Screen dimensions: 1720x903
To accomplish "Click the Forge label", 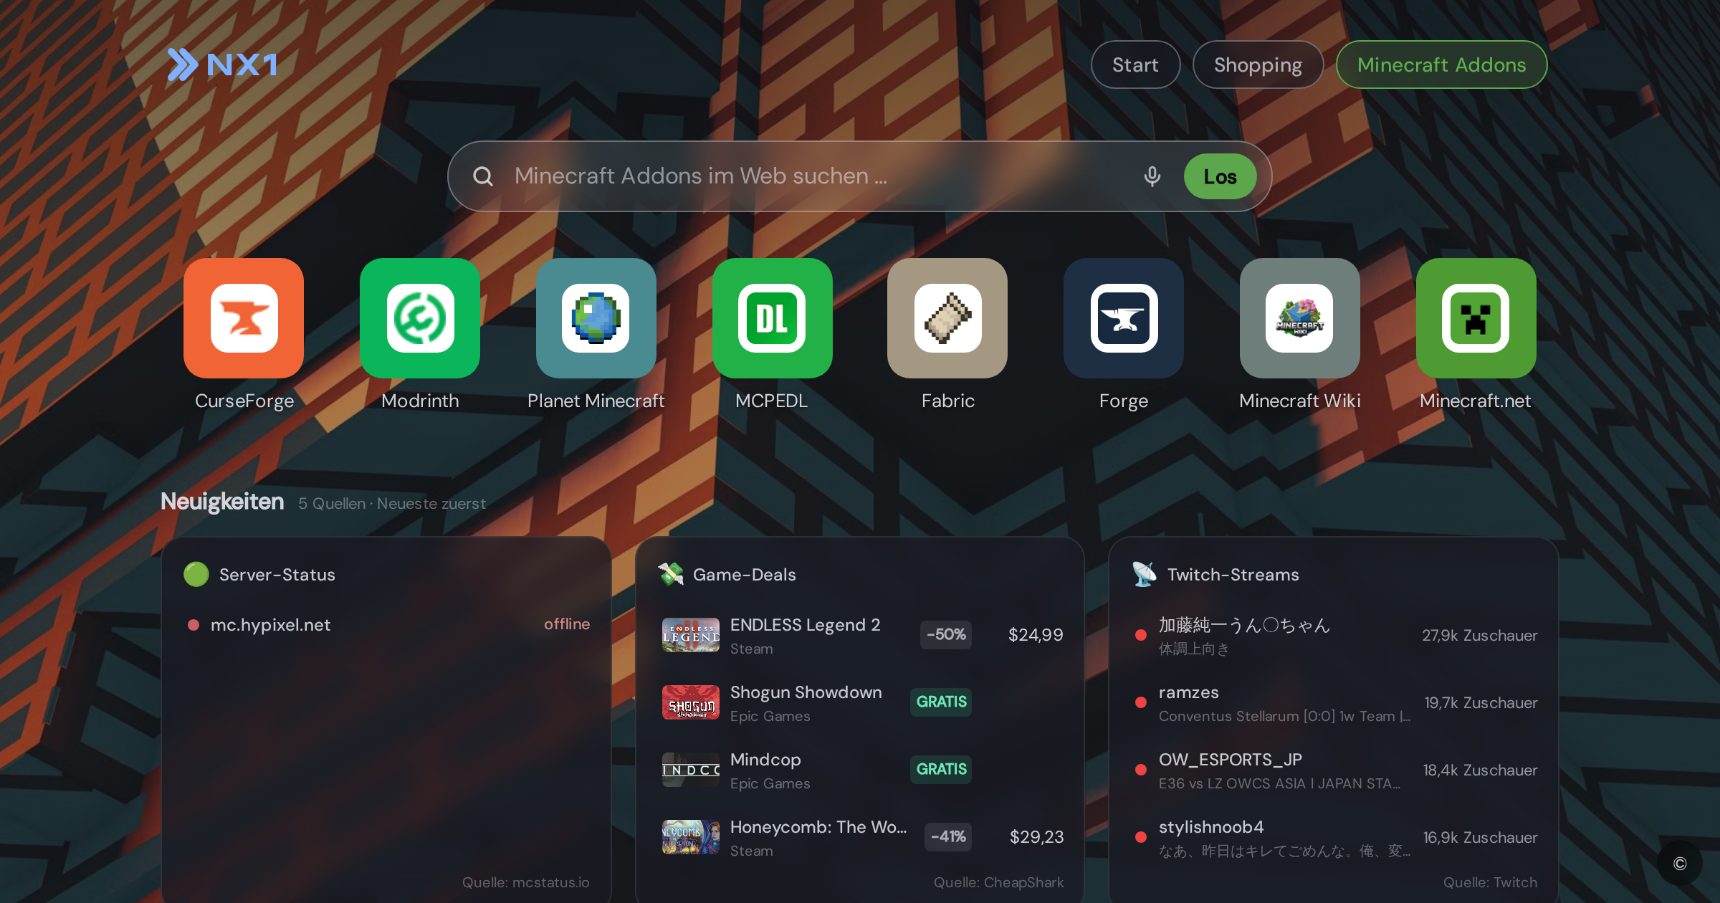I will click(x=1124, y=401).
